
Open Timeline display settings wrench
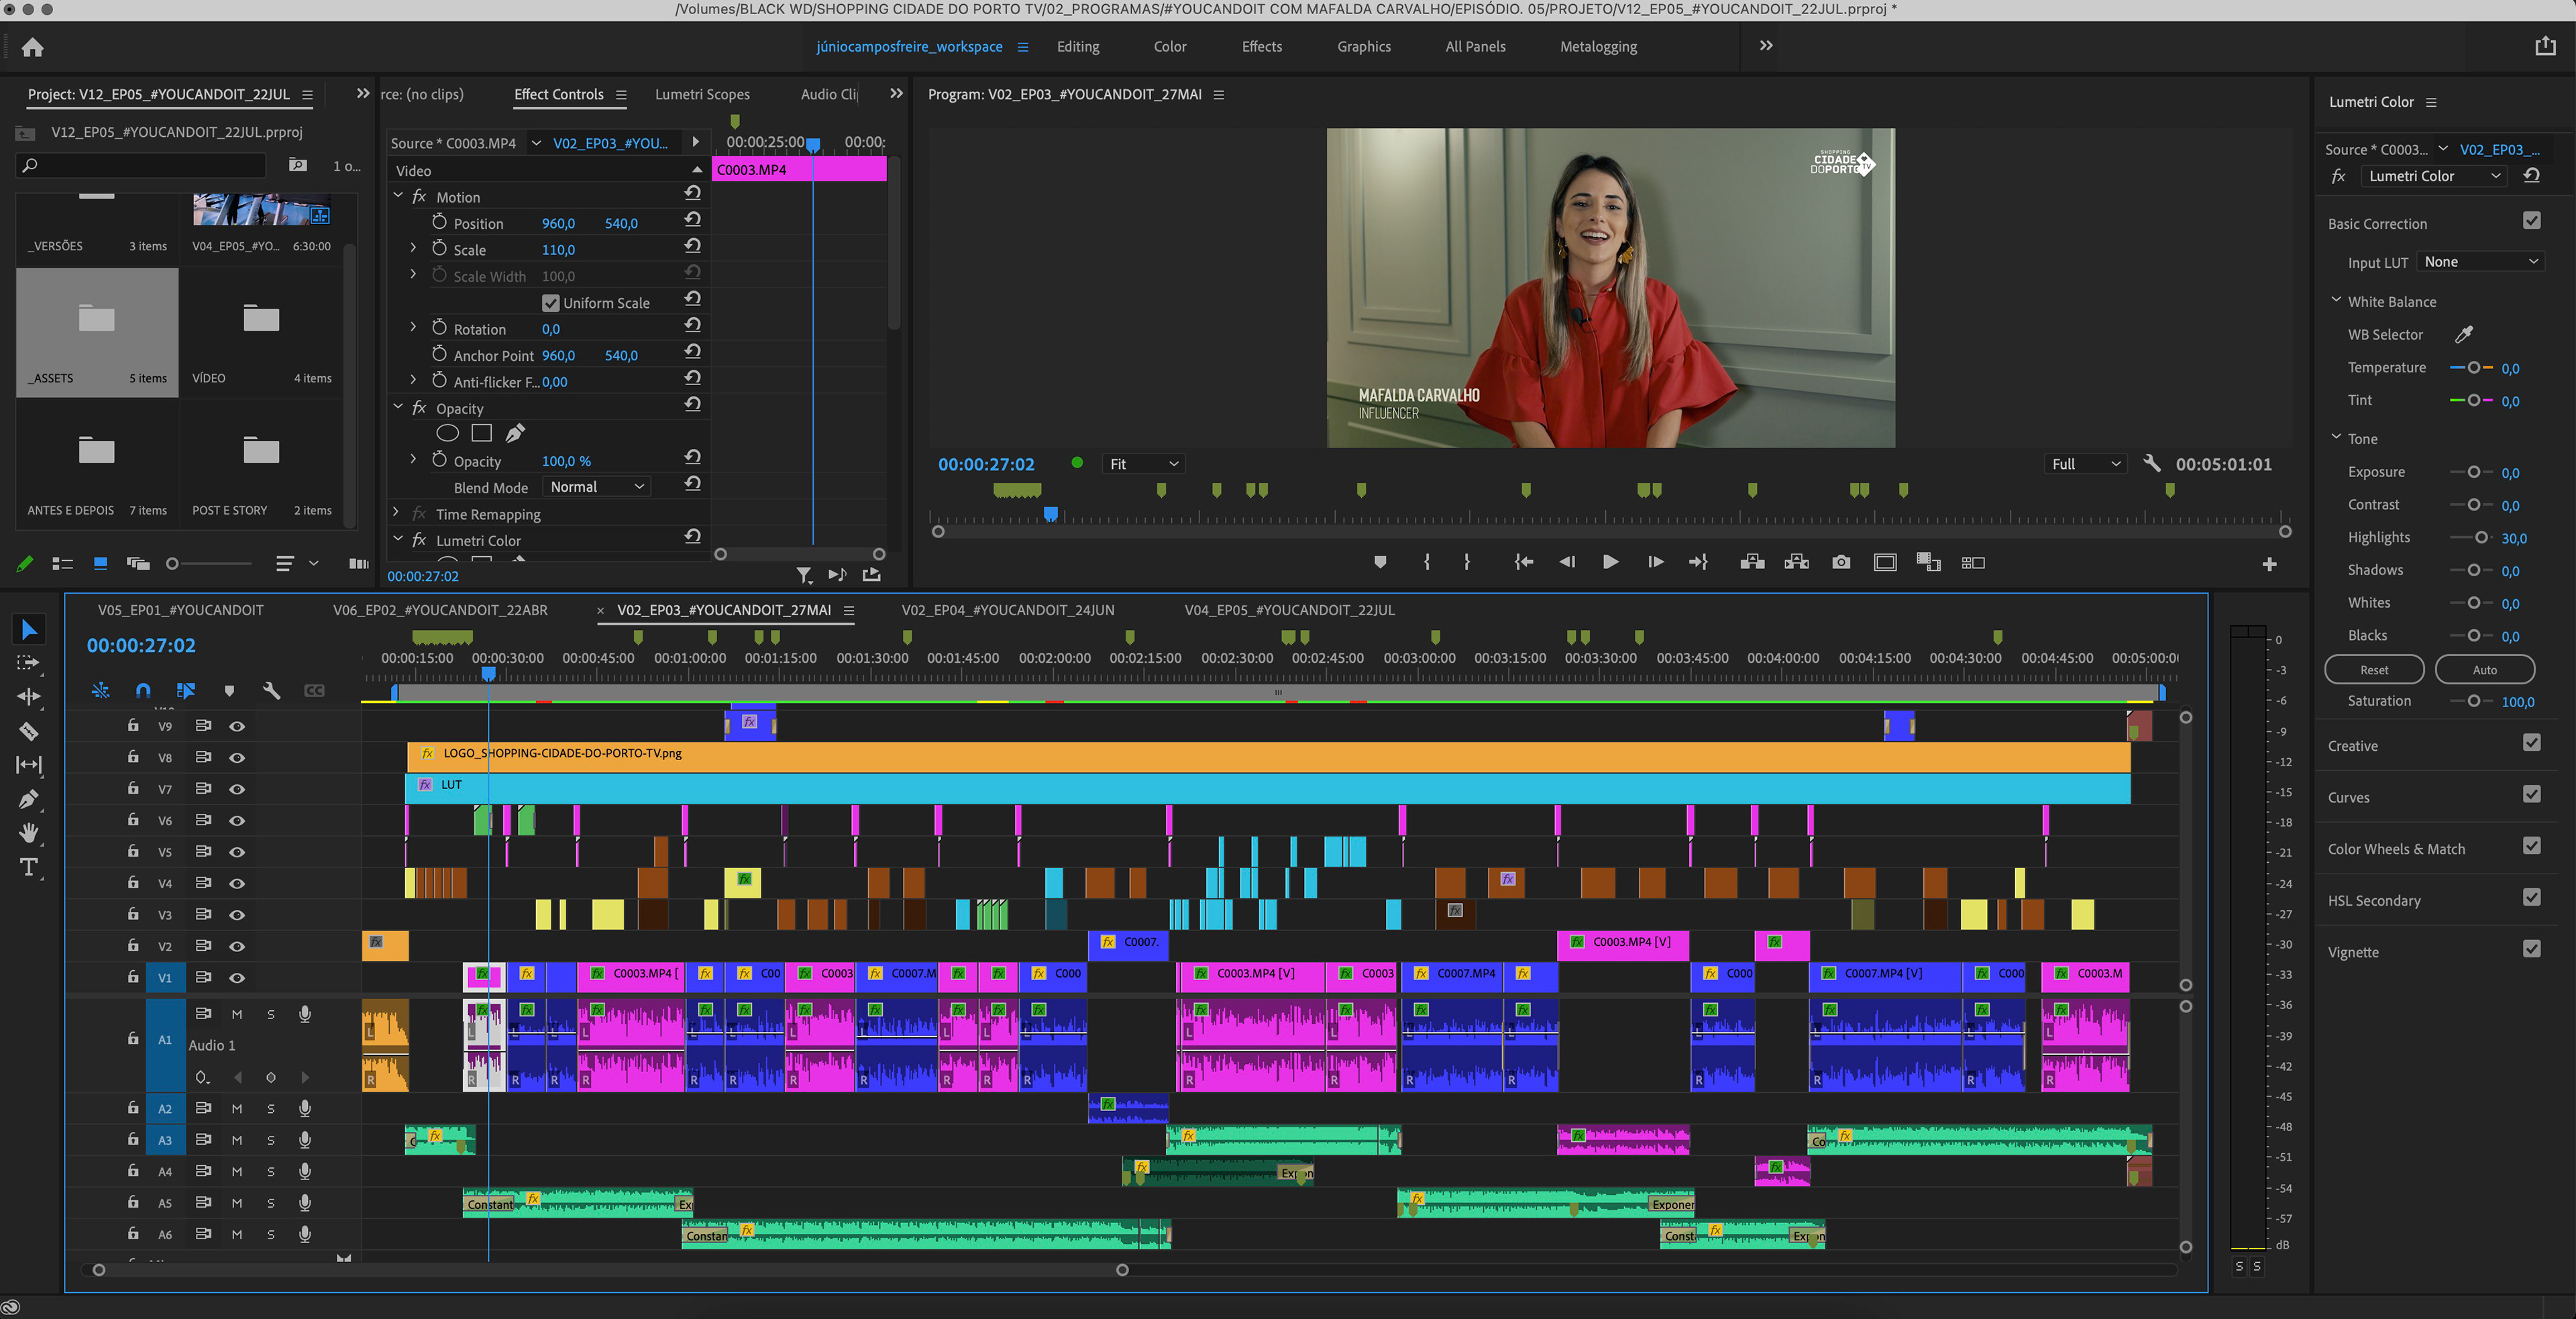(271, 690)
